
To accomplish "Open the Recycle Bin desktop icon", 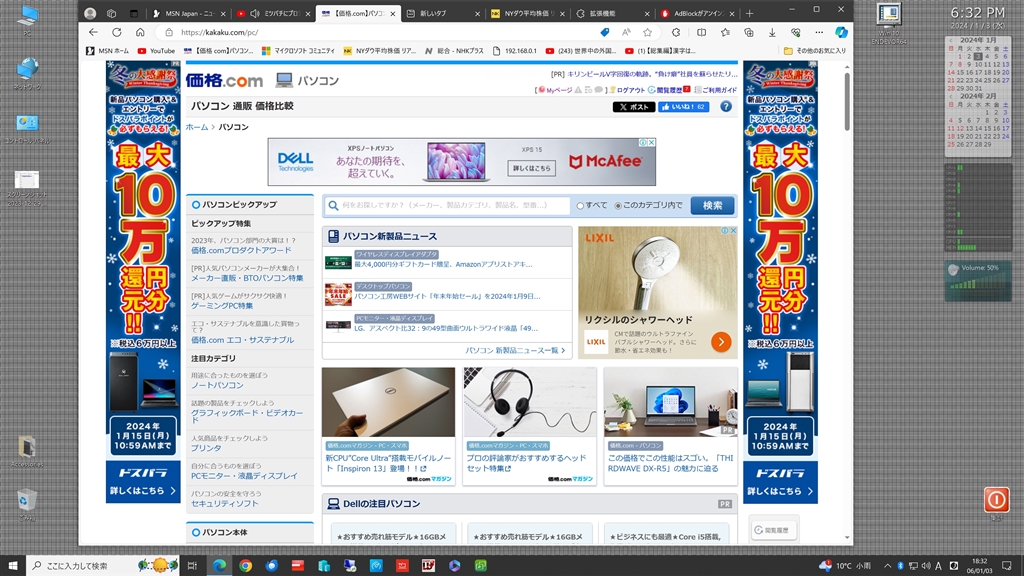I will coord(27,503).
